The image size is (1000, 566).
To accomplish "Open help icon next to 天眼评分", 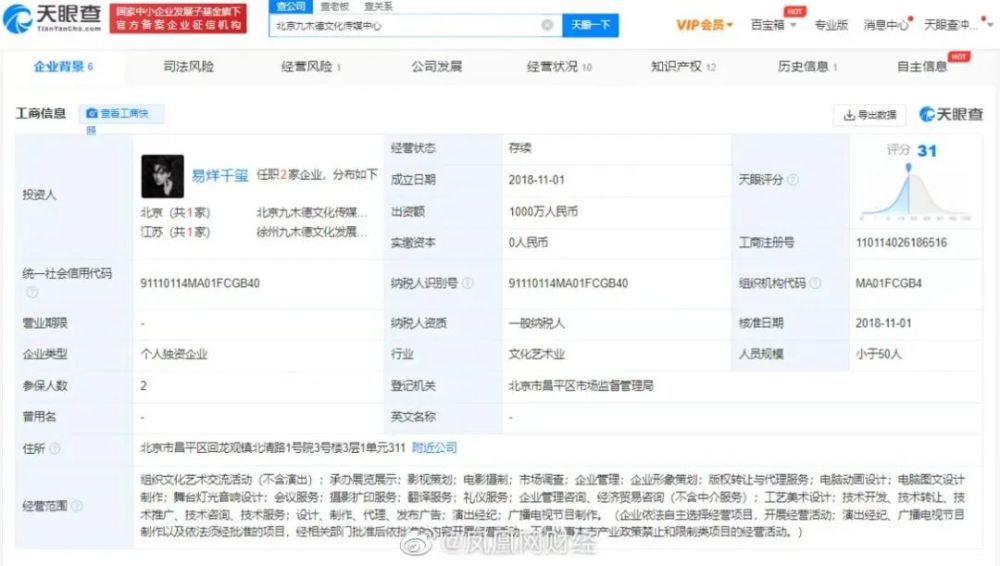I will pos(793,180).
